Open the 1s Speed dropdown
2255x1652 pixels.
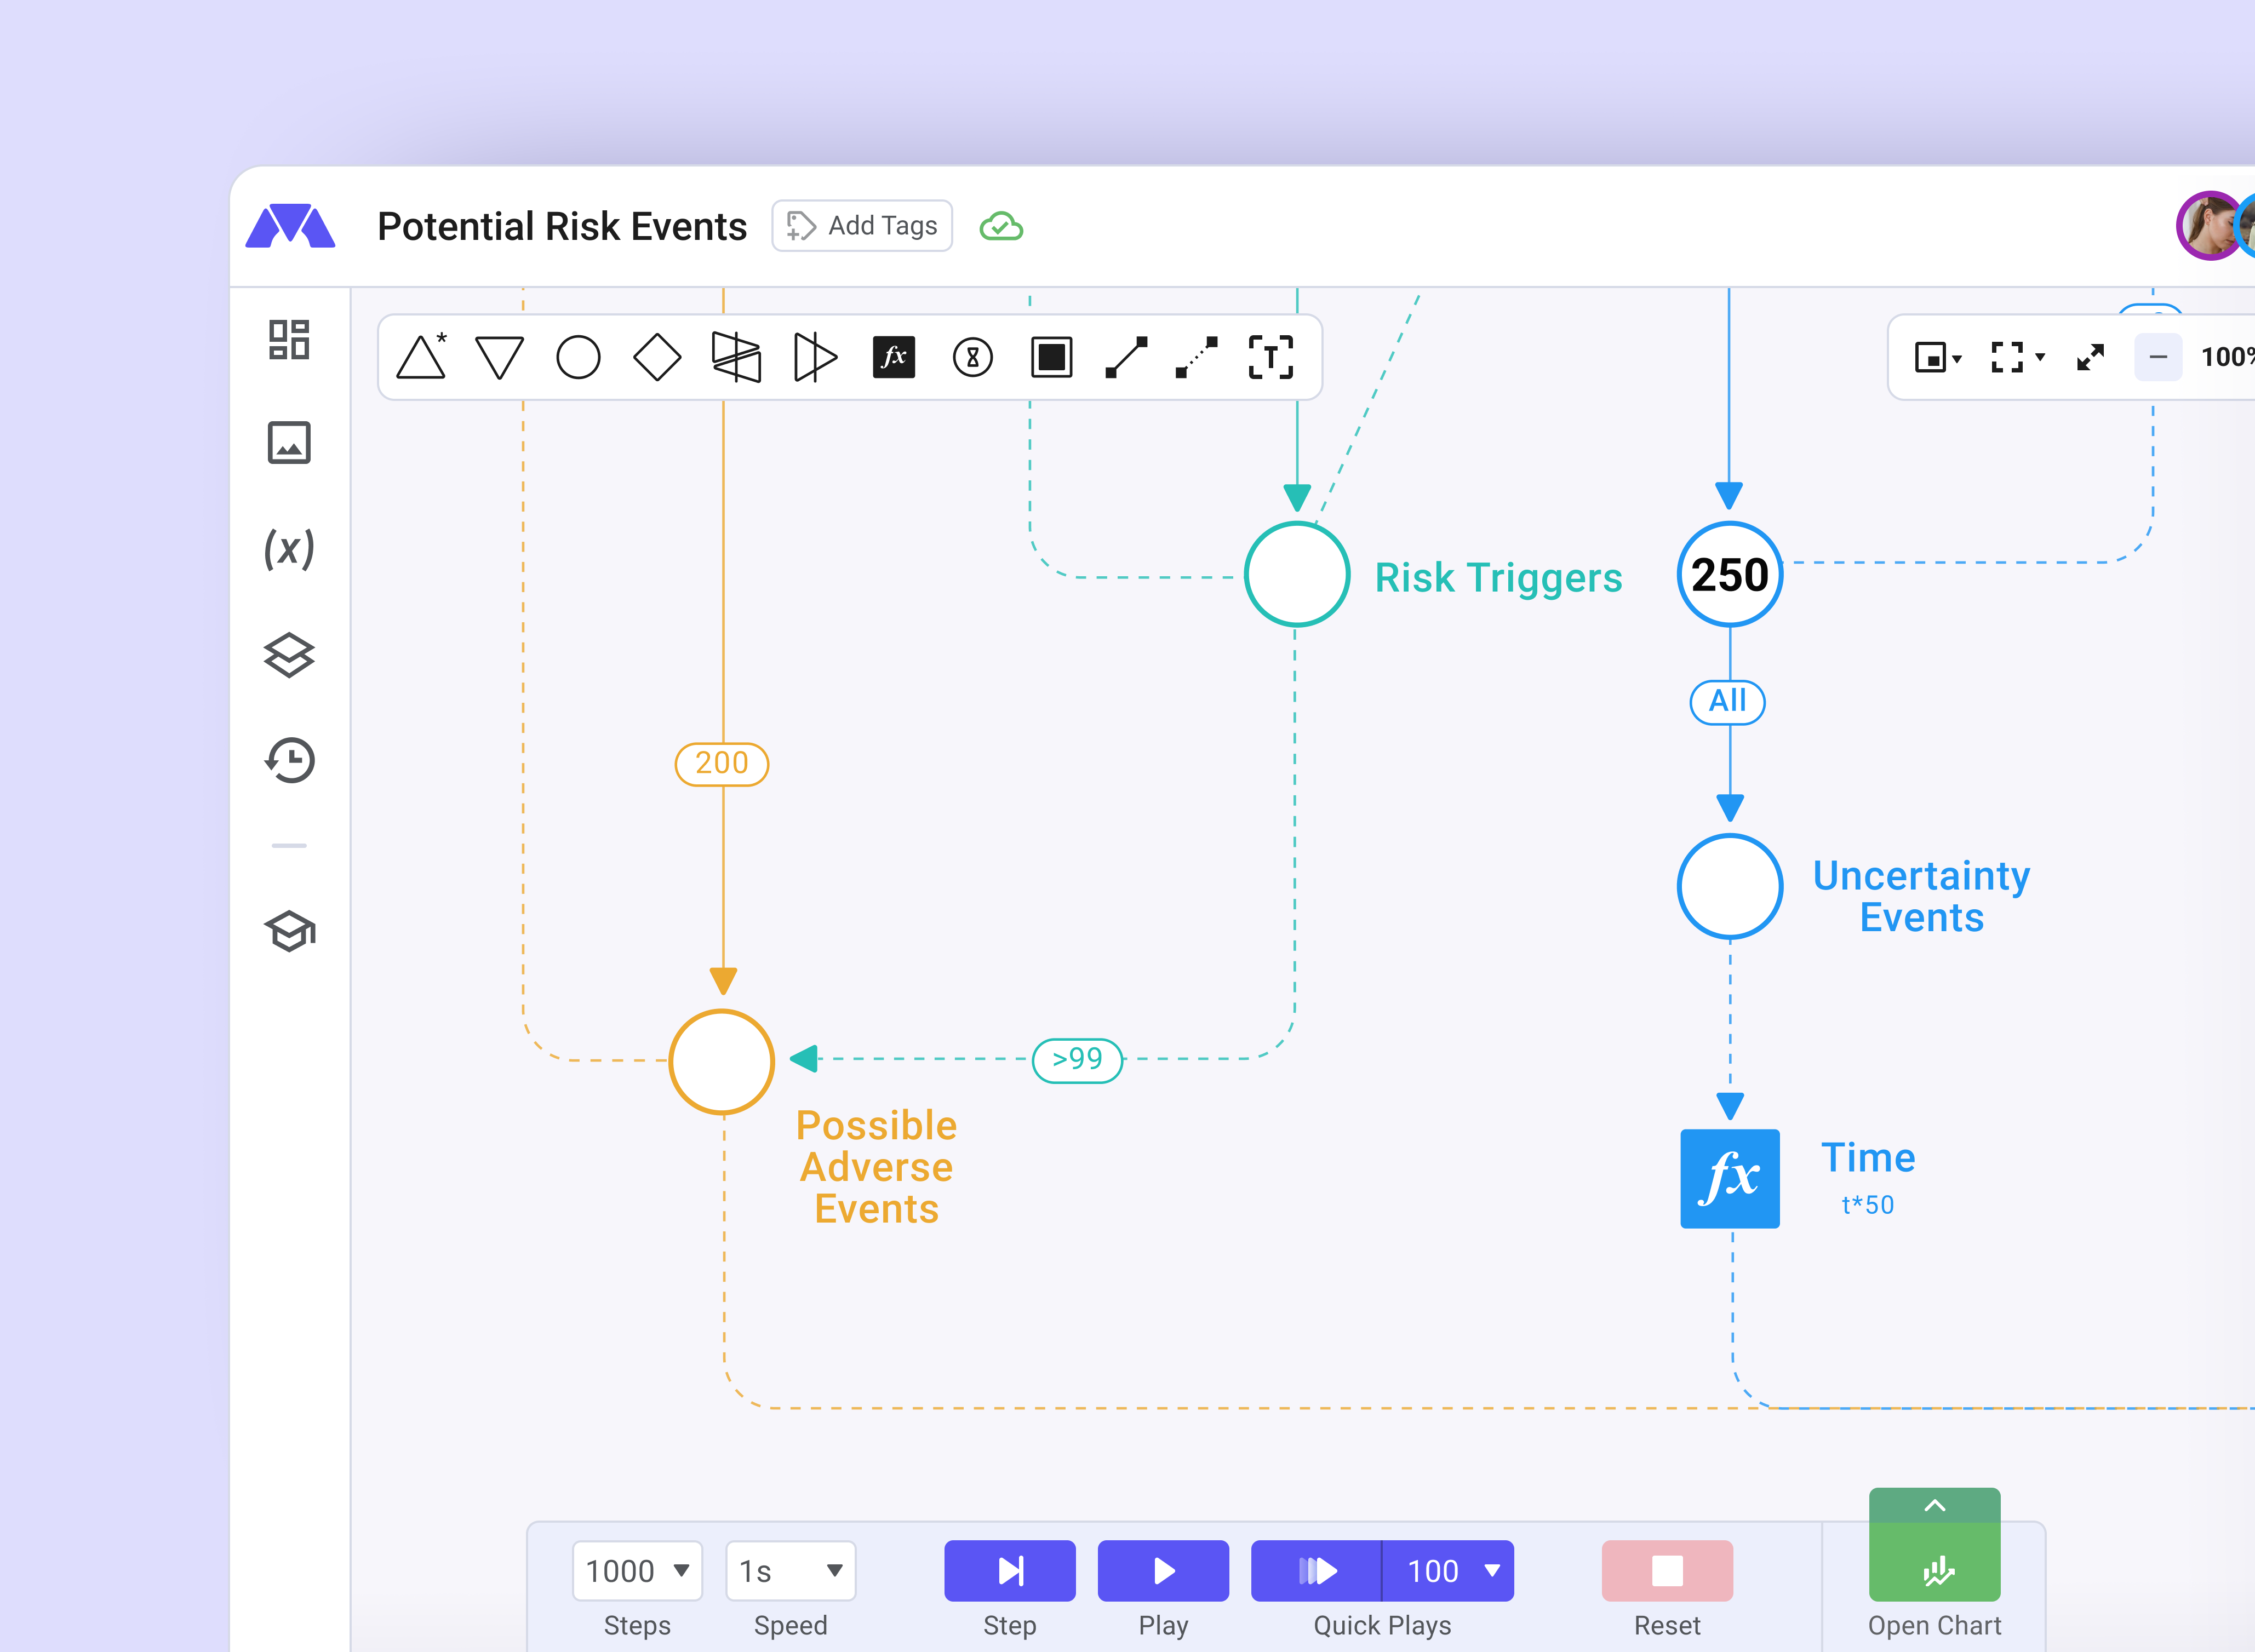click(790, 1570)
